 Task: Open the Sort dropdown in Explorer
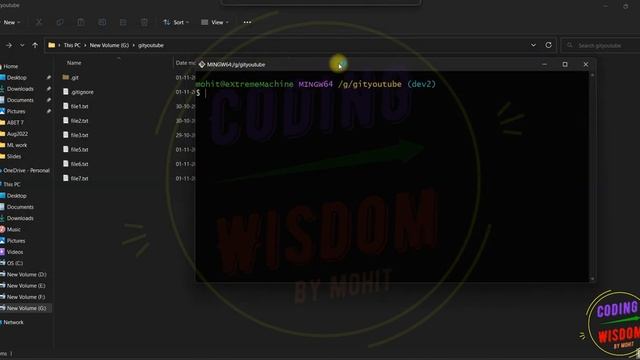(x=176, y=22)
